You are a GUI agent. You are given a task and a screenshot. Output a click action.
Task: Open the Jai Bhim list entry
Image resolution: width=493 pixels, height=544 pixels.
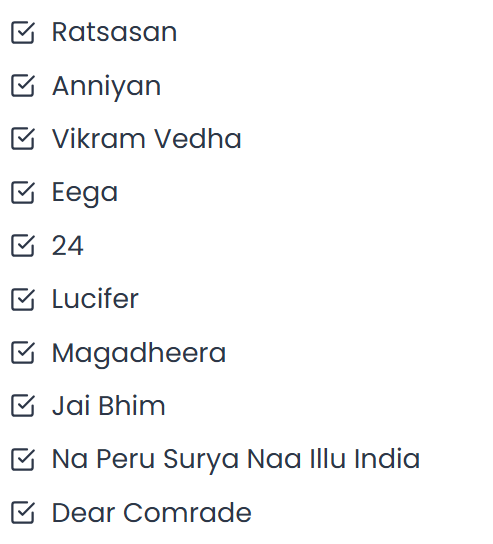pos(109,405)
